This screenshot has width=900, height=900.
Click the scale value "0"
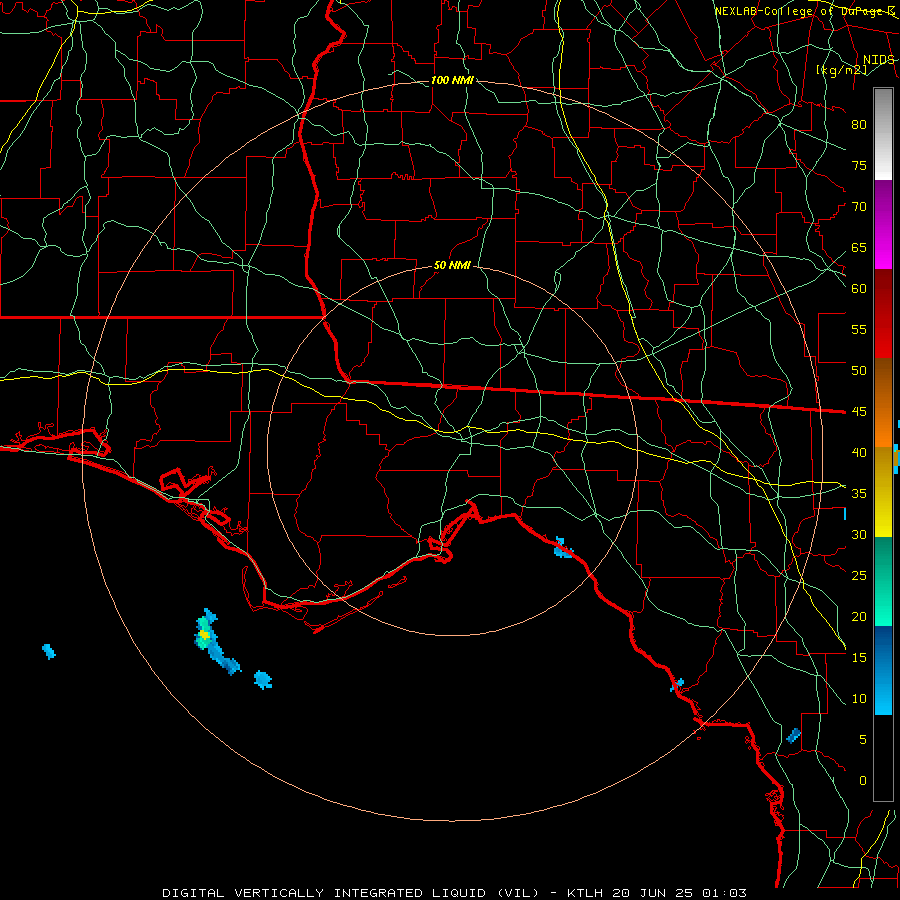(863, 781)
